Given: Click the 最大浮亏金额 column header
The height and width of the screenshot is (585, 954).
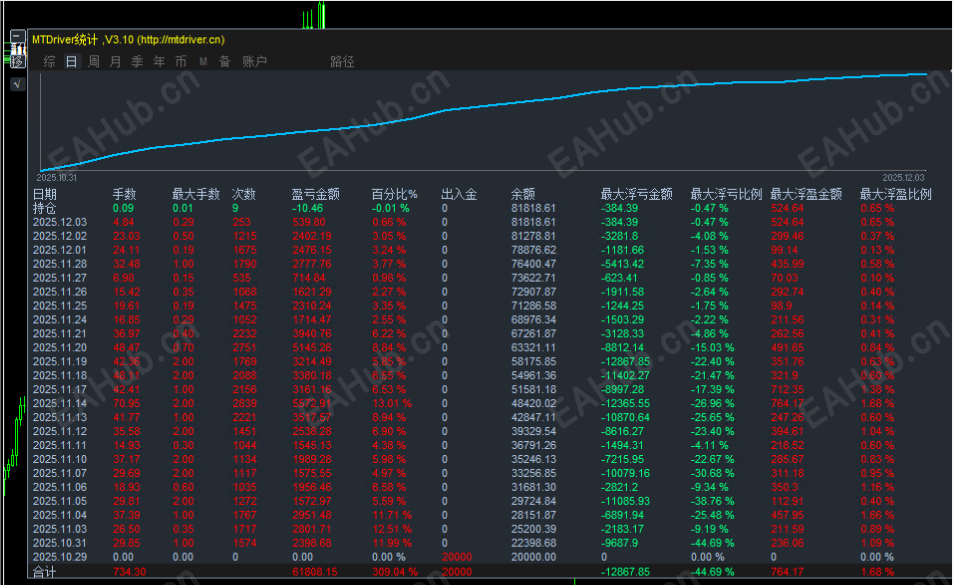Looking at the screenshot, I should [636, 194].
